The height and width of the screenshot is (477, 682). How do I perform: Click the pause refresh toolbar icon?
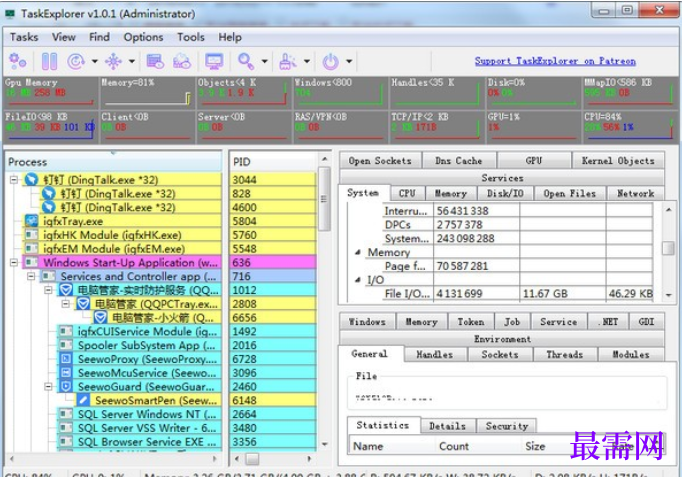pyautogui.click(x=49, y=61)
